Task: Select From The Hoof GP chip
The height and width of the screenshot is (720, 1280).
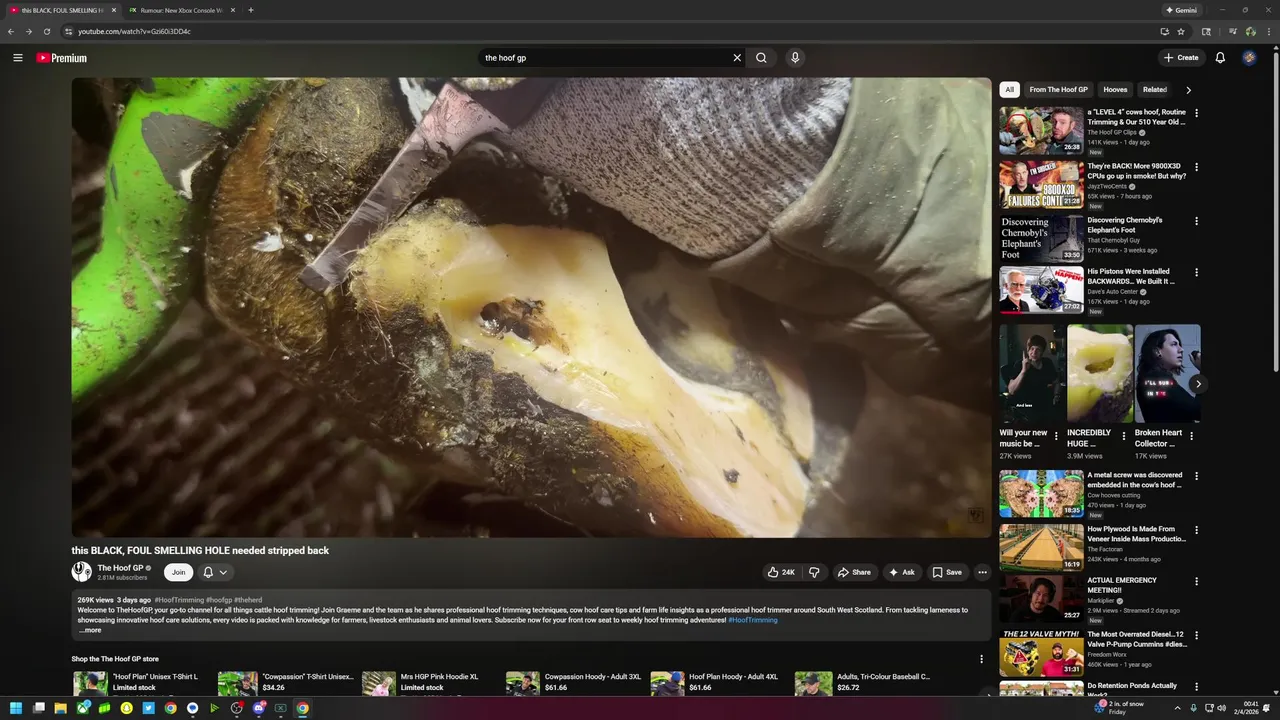Action: coord(1058,89)
